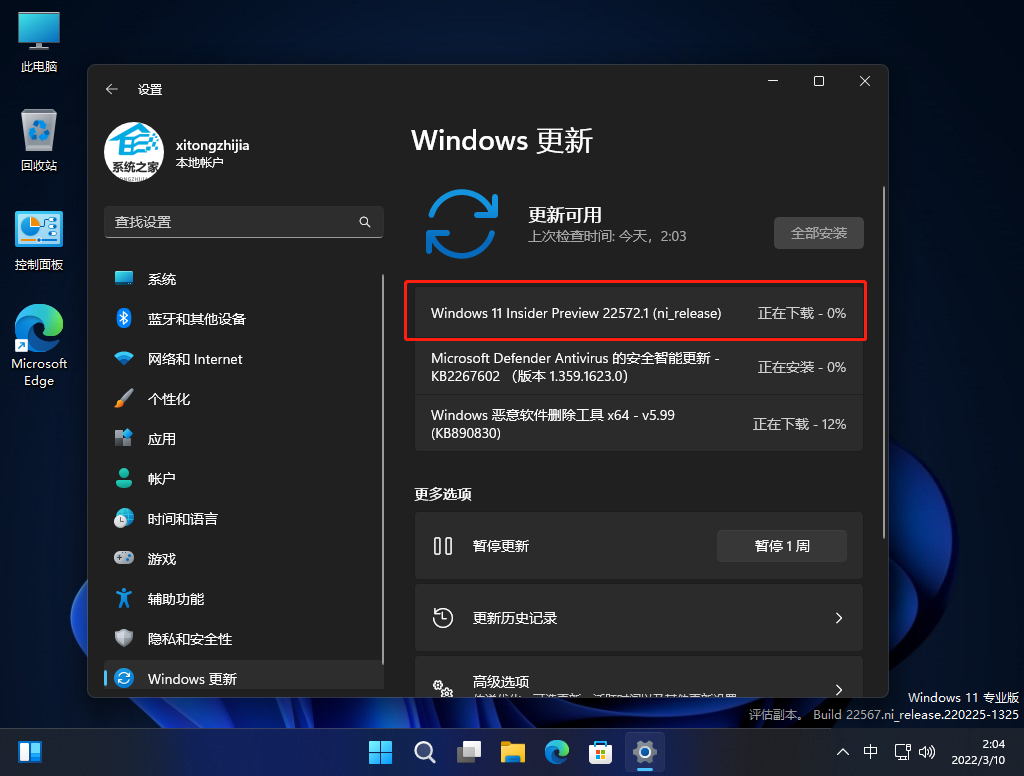
Task: Select 帐户 in the settings sidebar
Action: click(x=123, y=479)
